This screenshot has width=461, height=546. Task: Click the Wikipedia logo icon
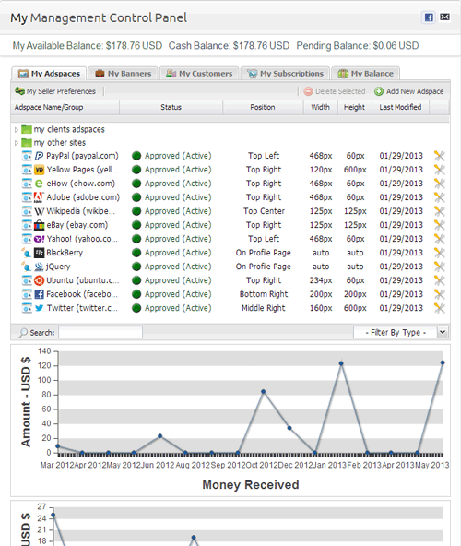point(39,211)
